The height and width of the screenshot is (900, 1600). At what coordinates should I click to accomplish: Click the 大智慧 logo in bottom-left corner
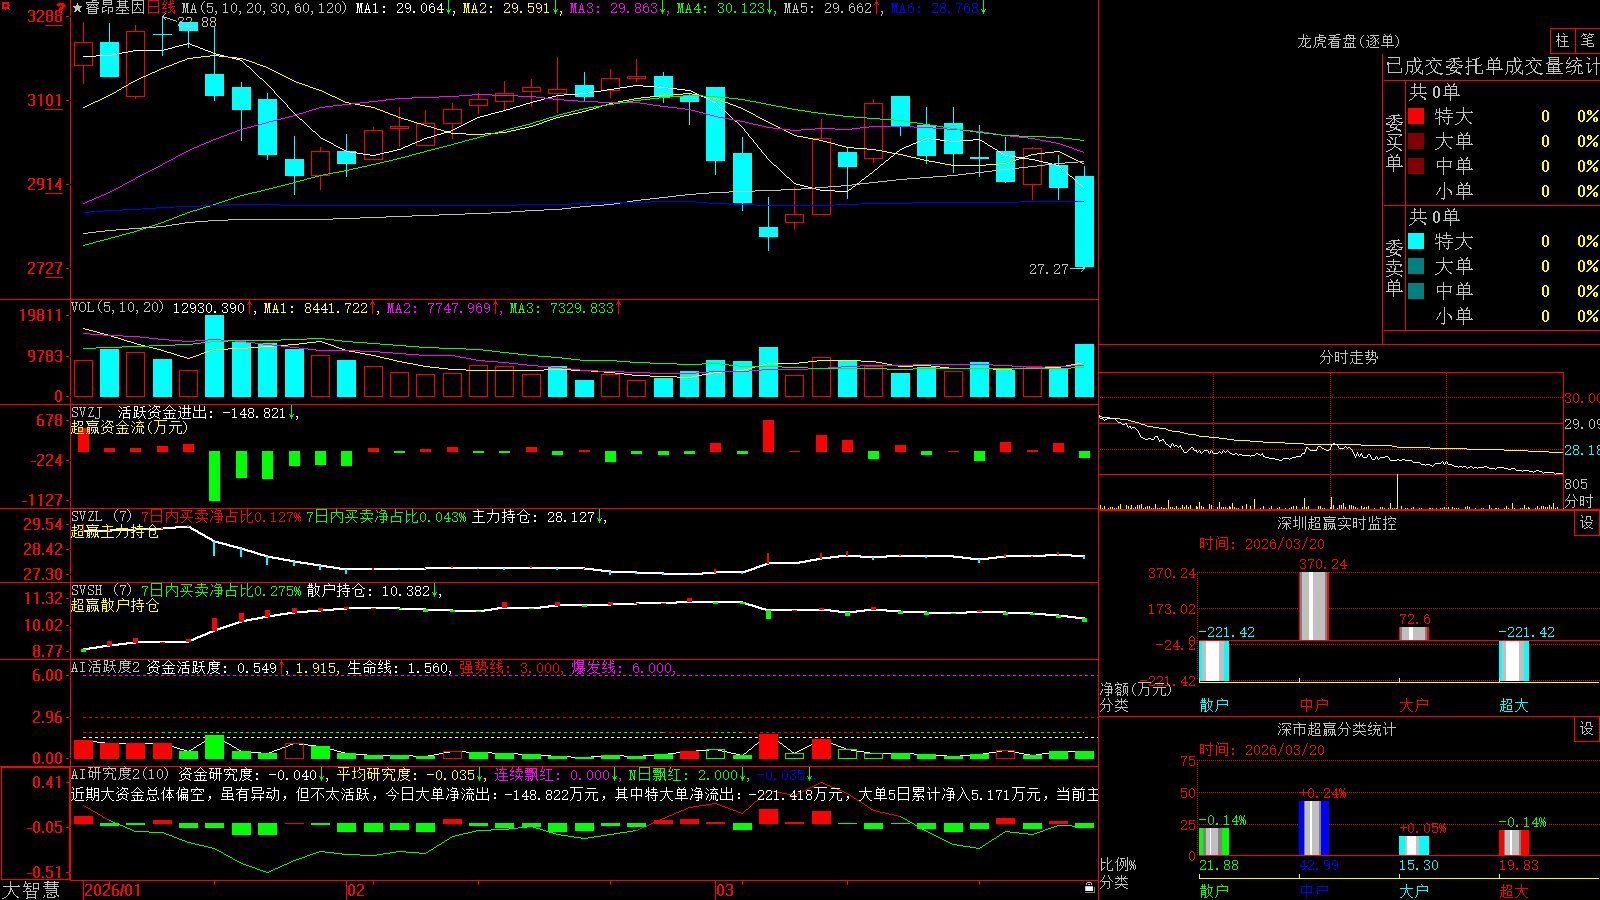[31, 890]
